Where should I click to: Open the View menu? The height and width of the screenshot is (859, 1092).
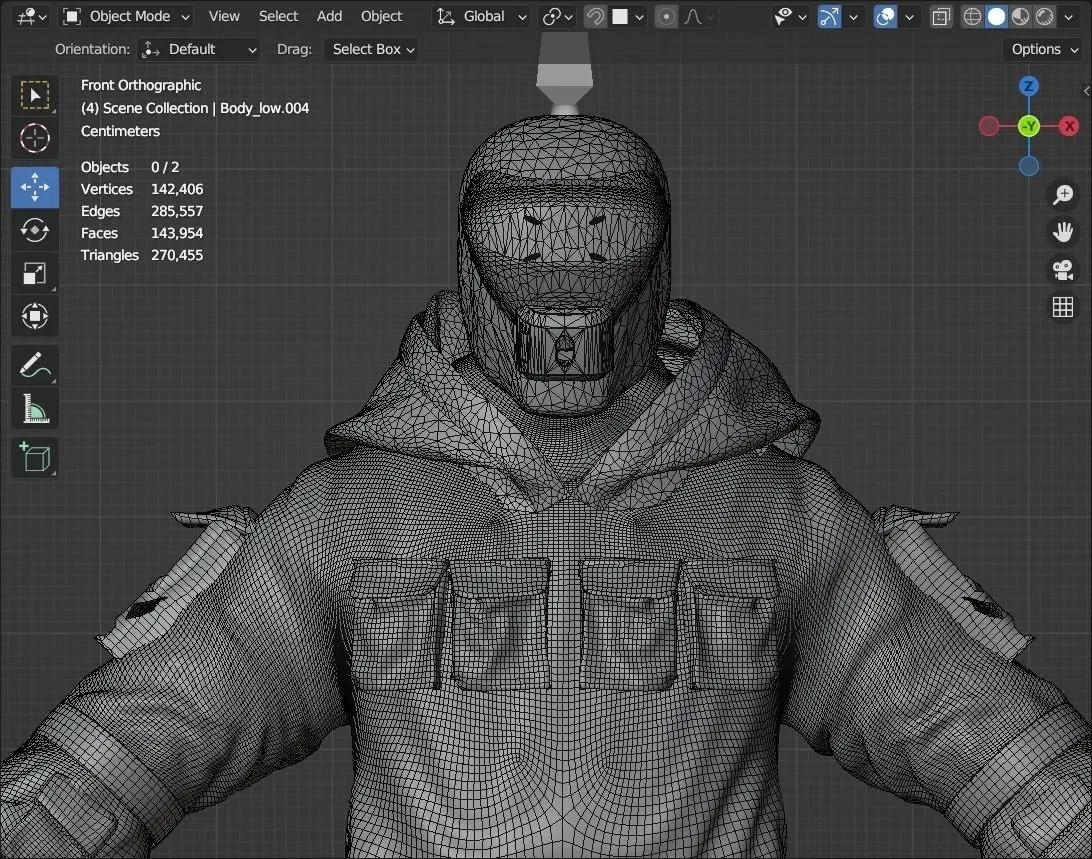tap(224, 16)
